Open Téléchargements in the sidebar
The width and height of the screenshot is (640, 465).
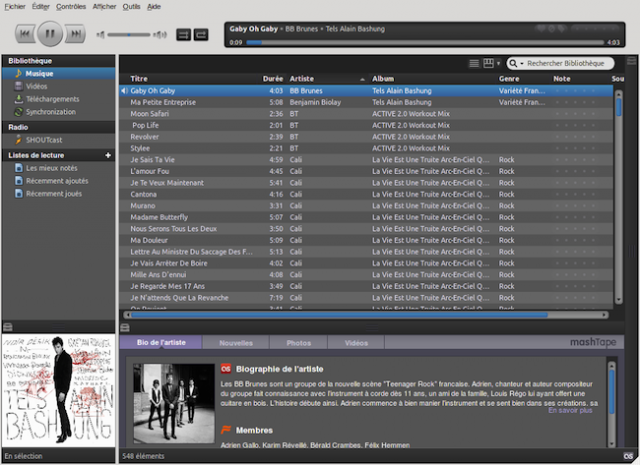click(x=58, y=99)
